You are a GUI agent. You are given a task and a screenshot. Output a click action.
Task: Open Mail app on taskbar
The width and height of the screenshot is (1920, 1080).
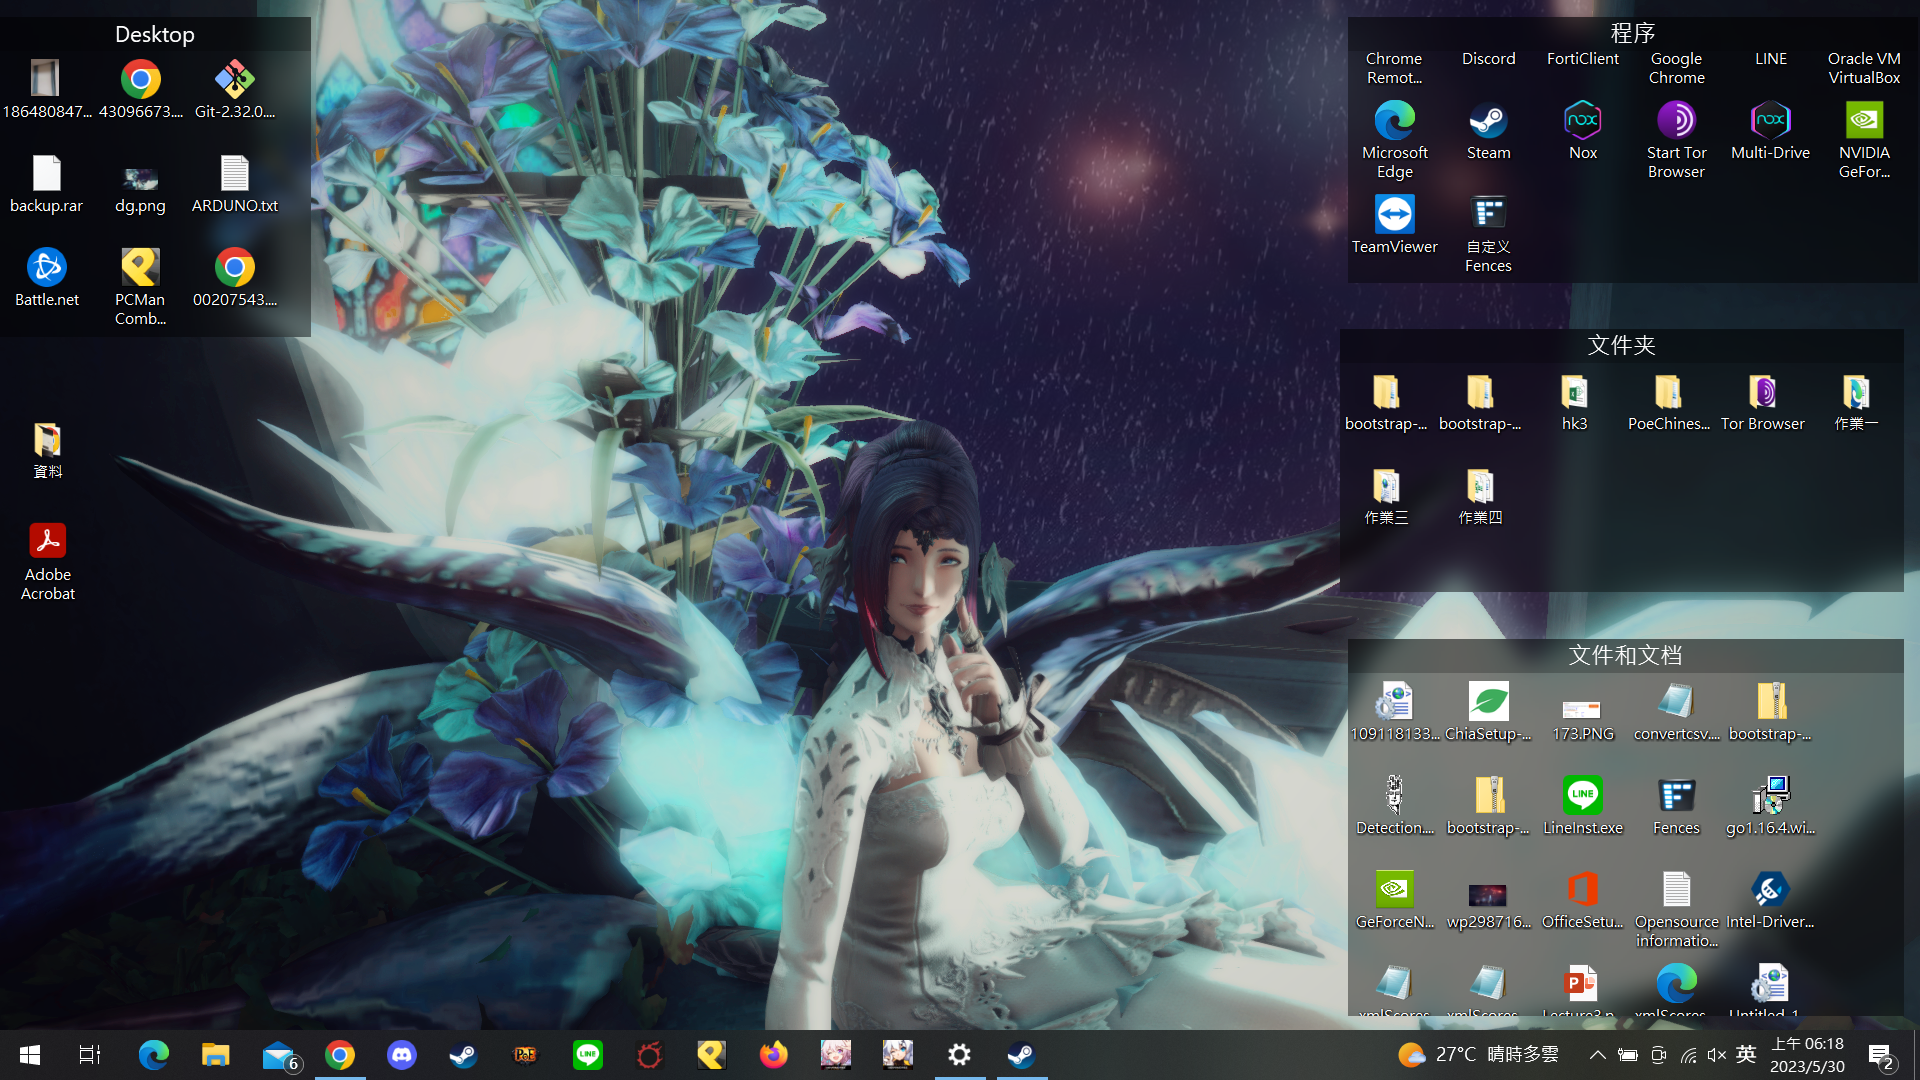click(278, 1055)
